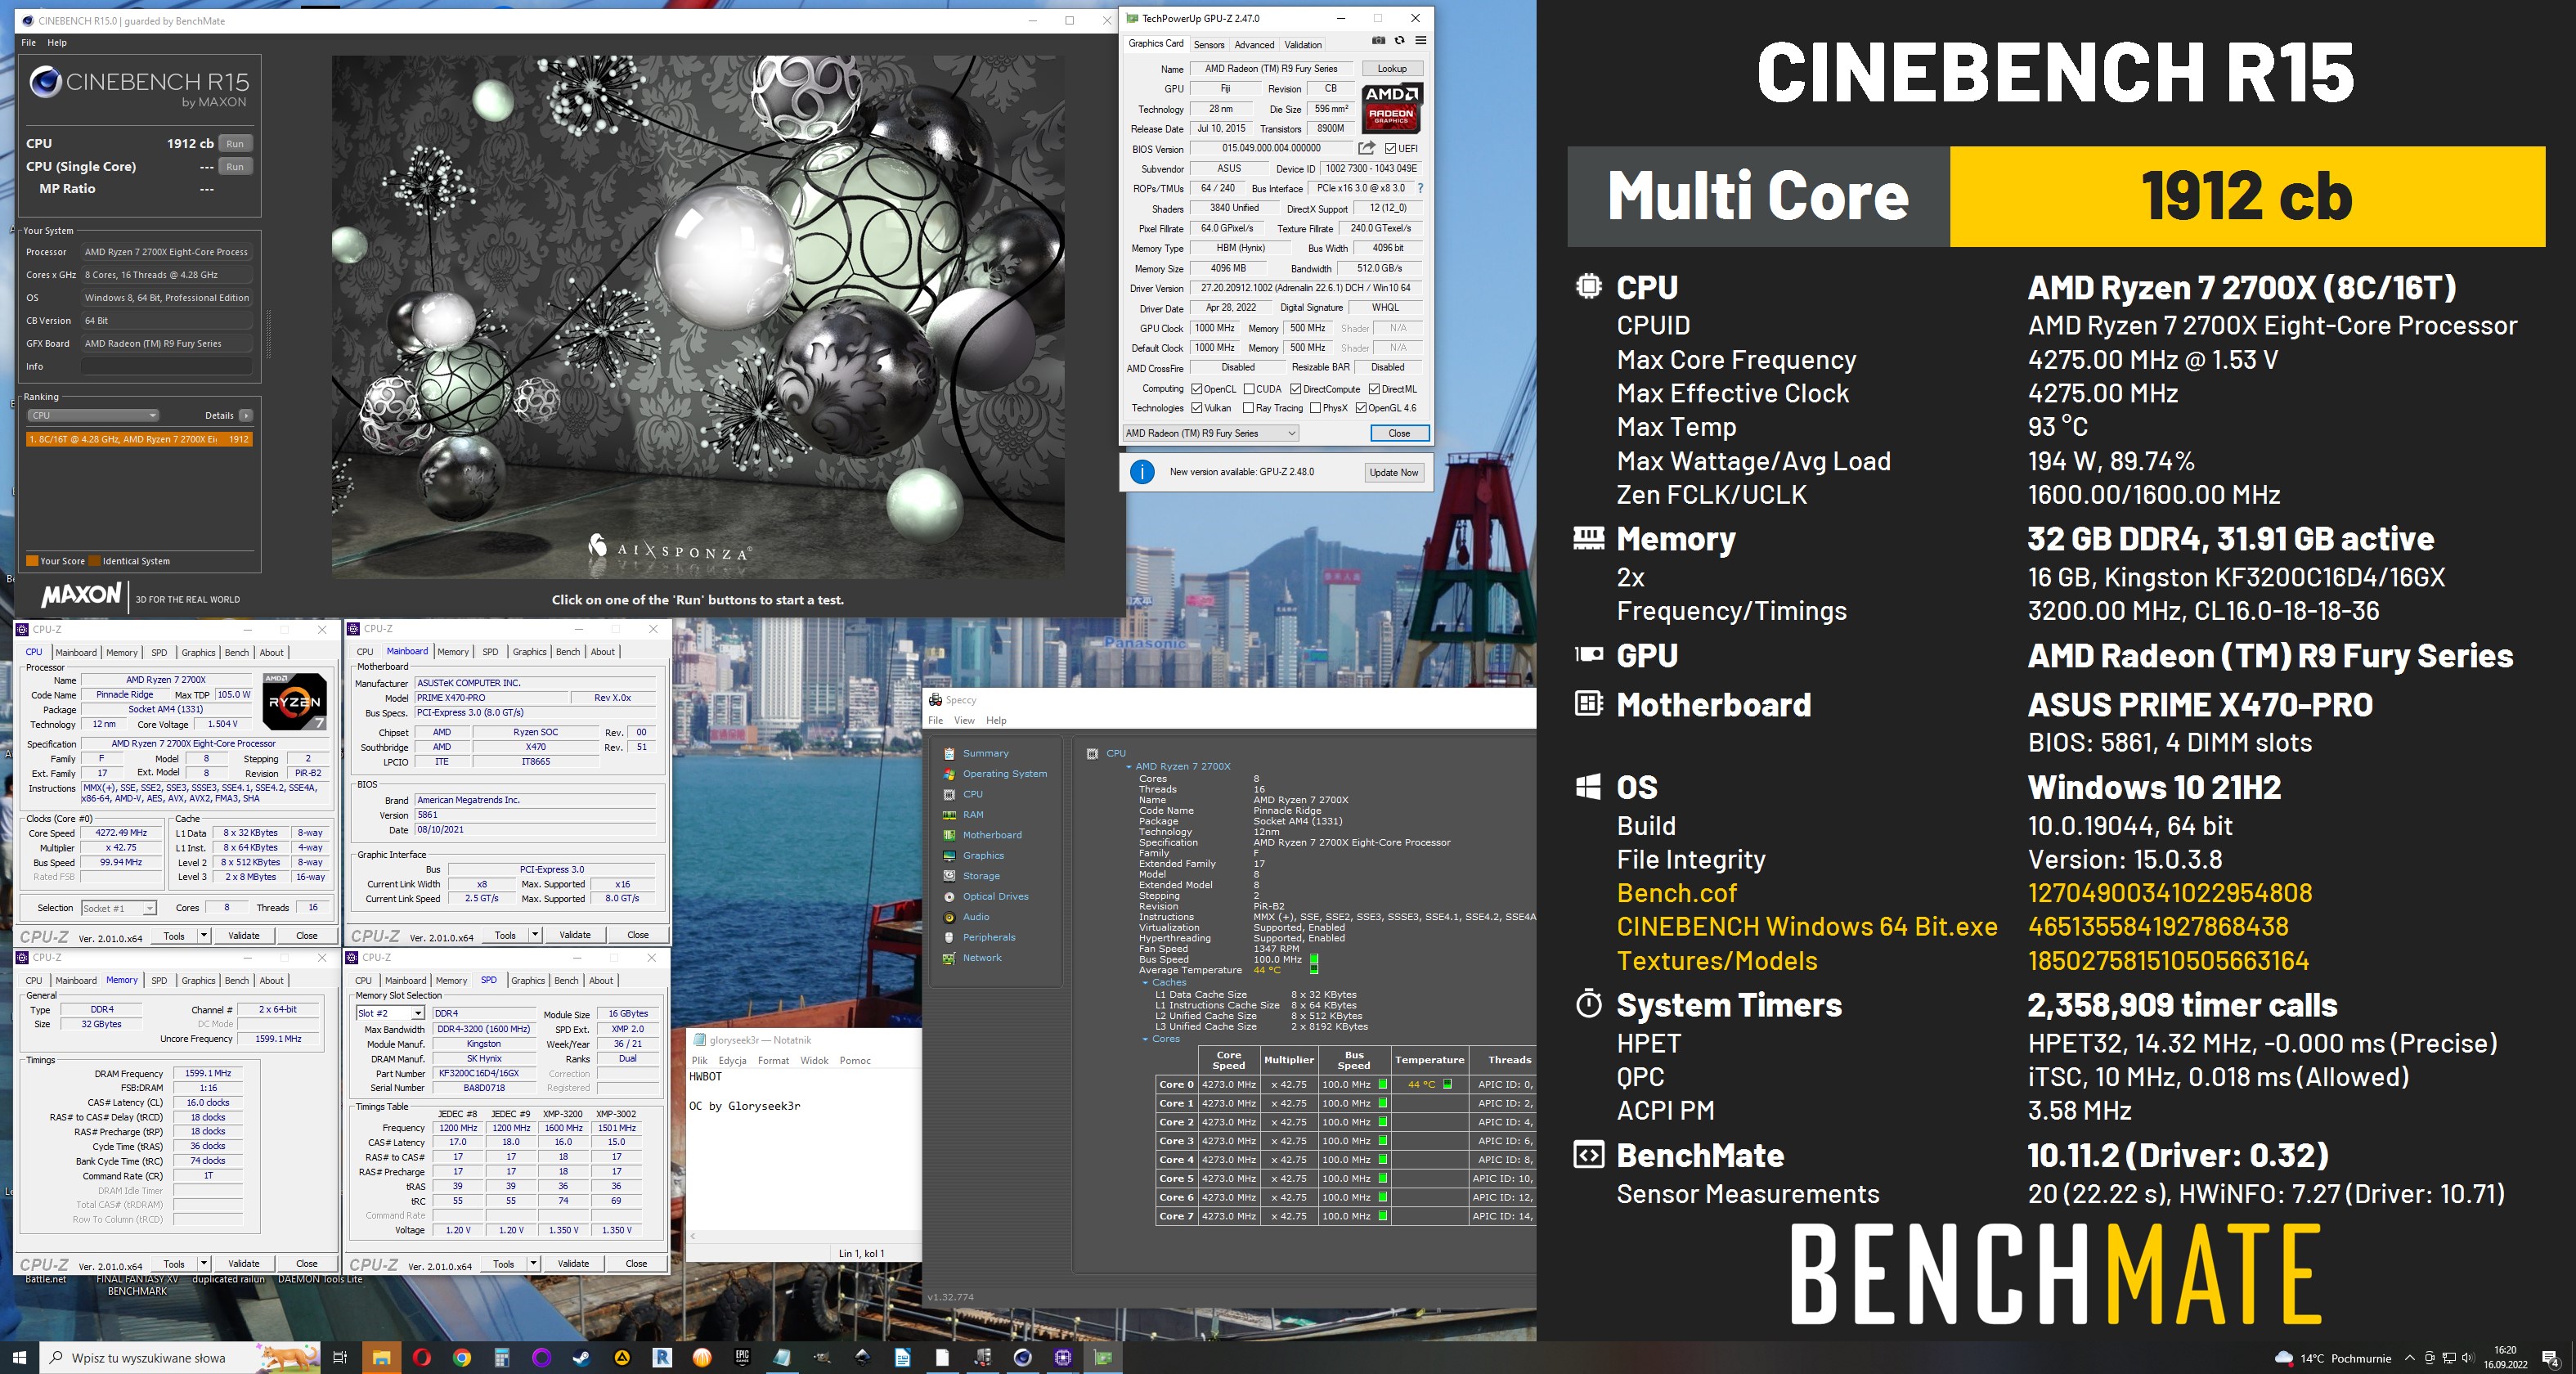Open Google Chrome from taskbar
2576x1374 pixels.
coord(461,1357)
